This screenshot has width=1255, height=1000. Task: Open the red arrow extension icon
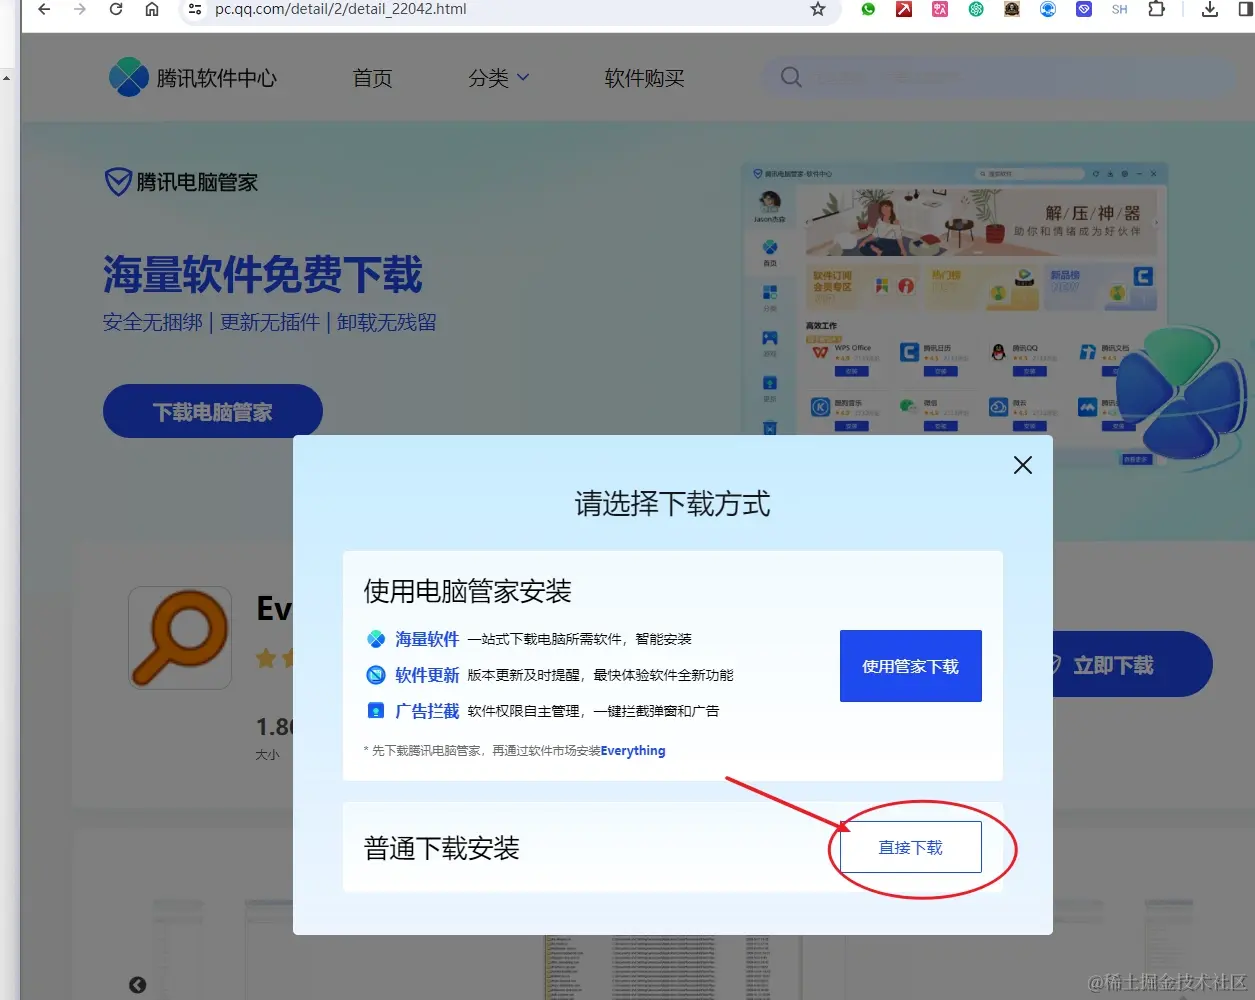904,9
